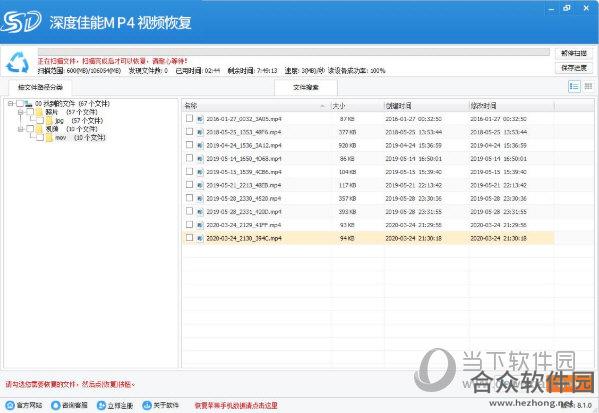Check the 2018-05-25 377 KB file checkbox

(189, 131)
